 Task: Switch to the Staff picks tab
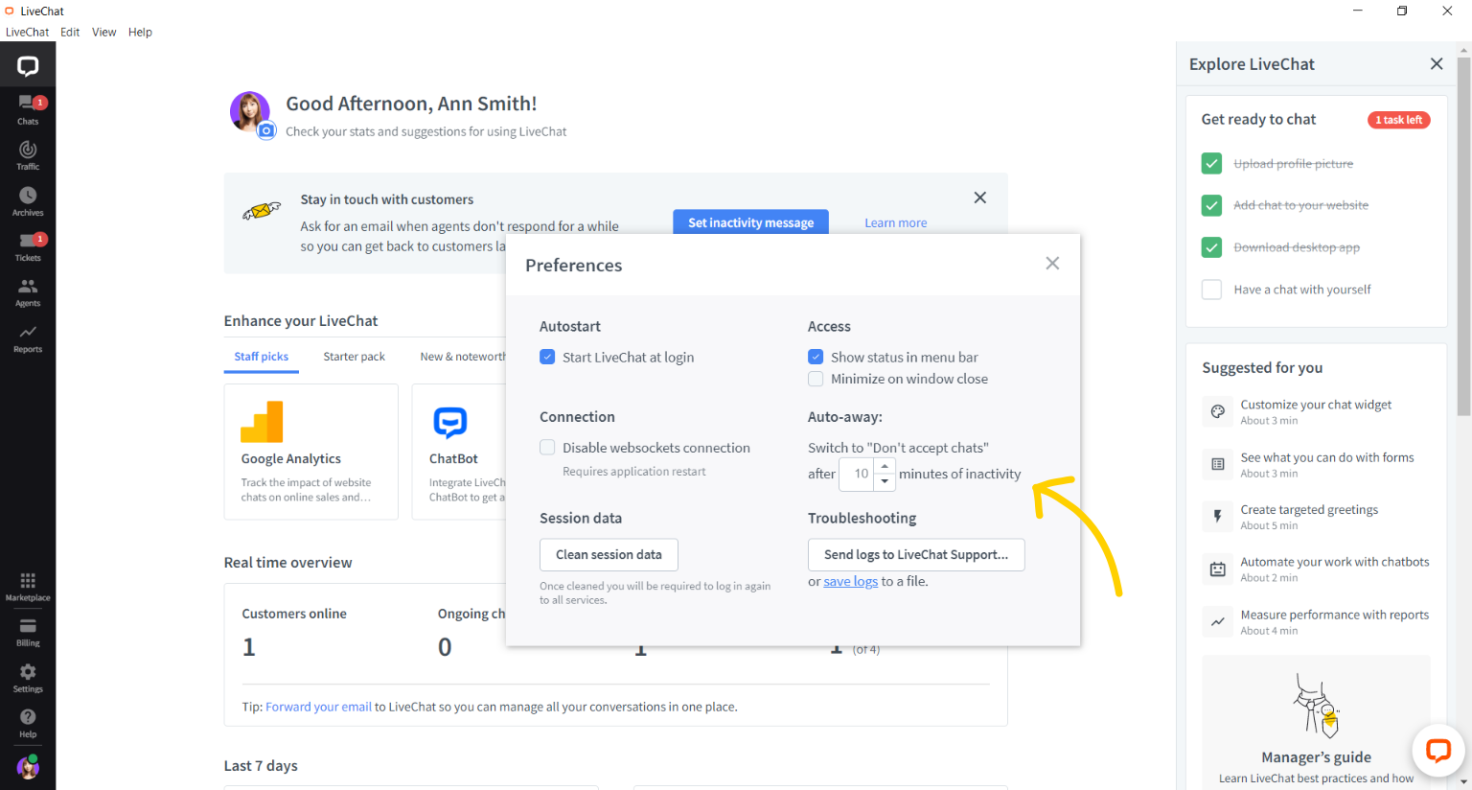tap(261, 357)
